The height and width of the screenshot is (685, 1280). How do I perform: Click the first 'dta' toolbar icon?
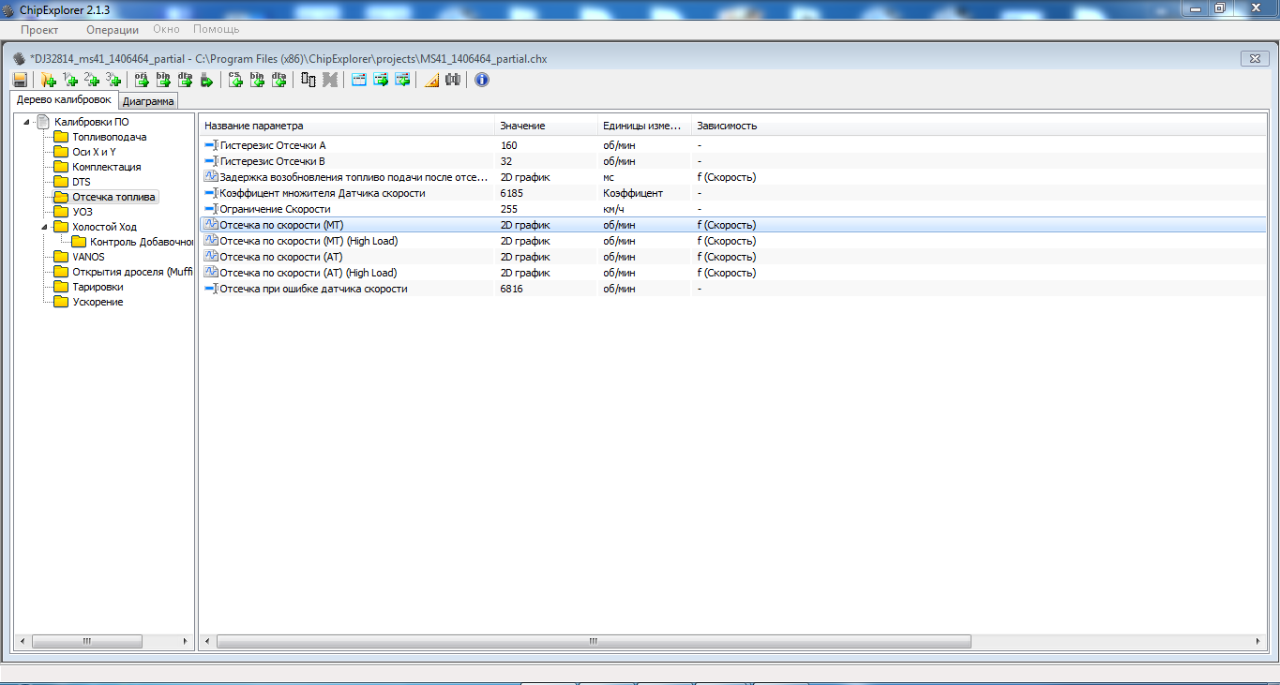coord(185,80)
